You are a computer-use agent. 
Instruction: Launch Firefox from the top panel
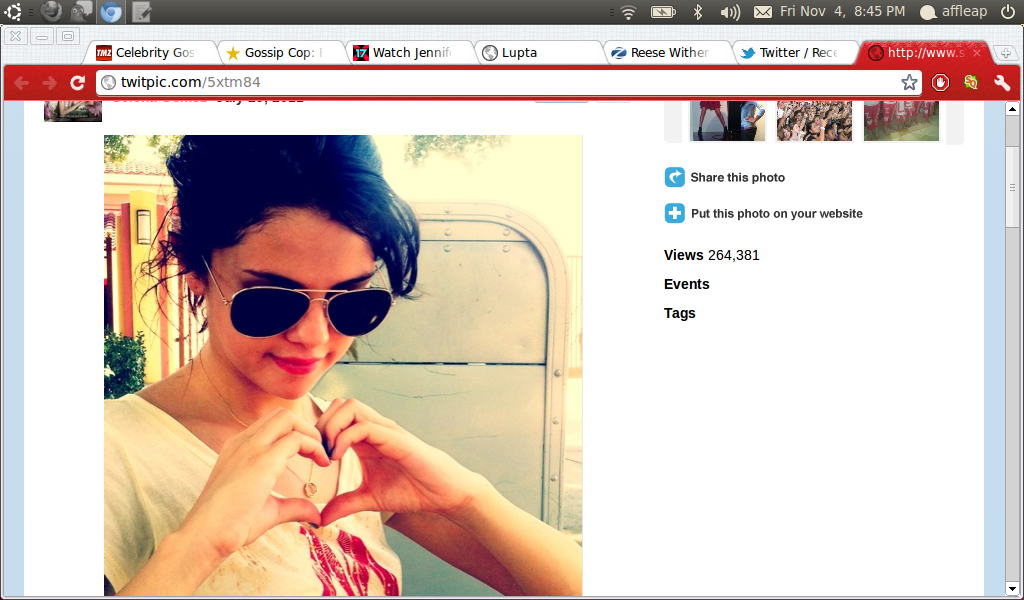[x=52, y=11]
